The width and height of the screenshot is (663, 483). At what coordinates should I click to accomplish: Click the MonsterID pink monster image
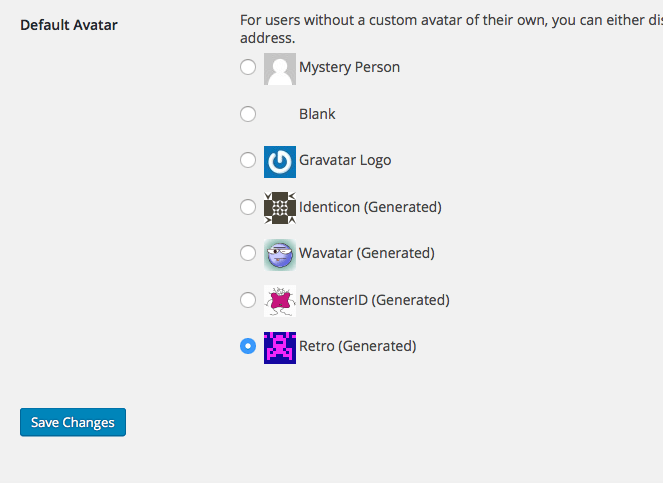tap(280, 301)
